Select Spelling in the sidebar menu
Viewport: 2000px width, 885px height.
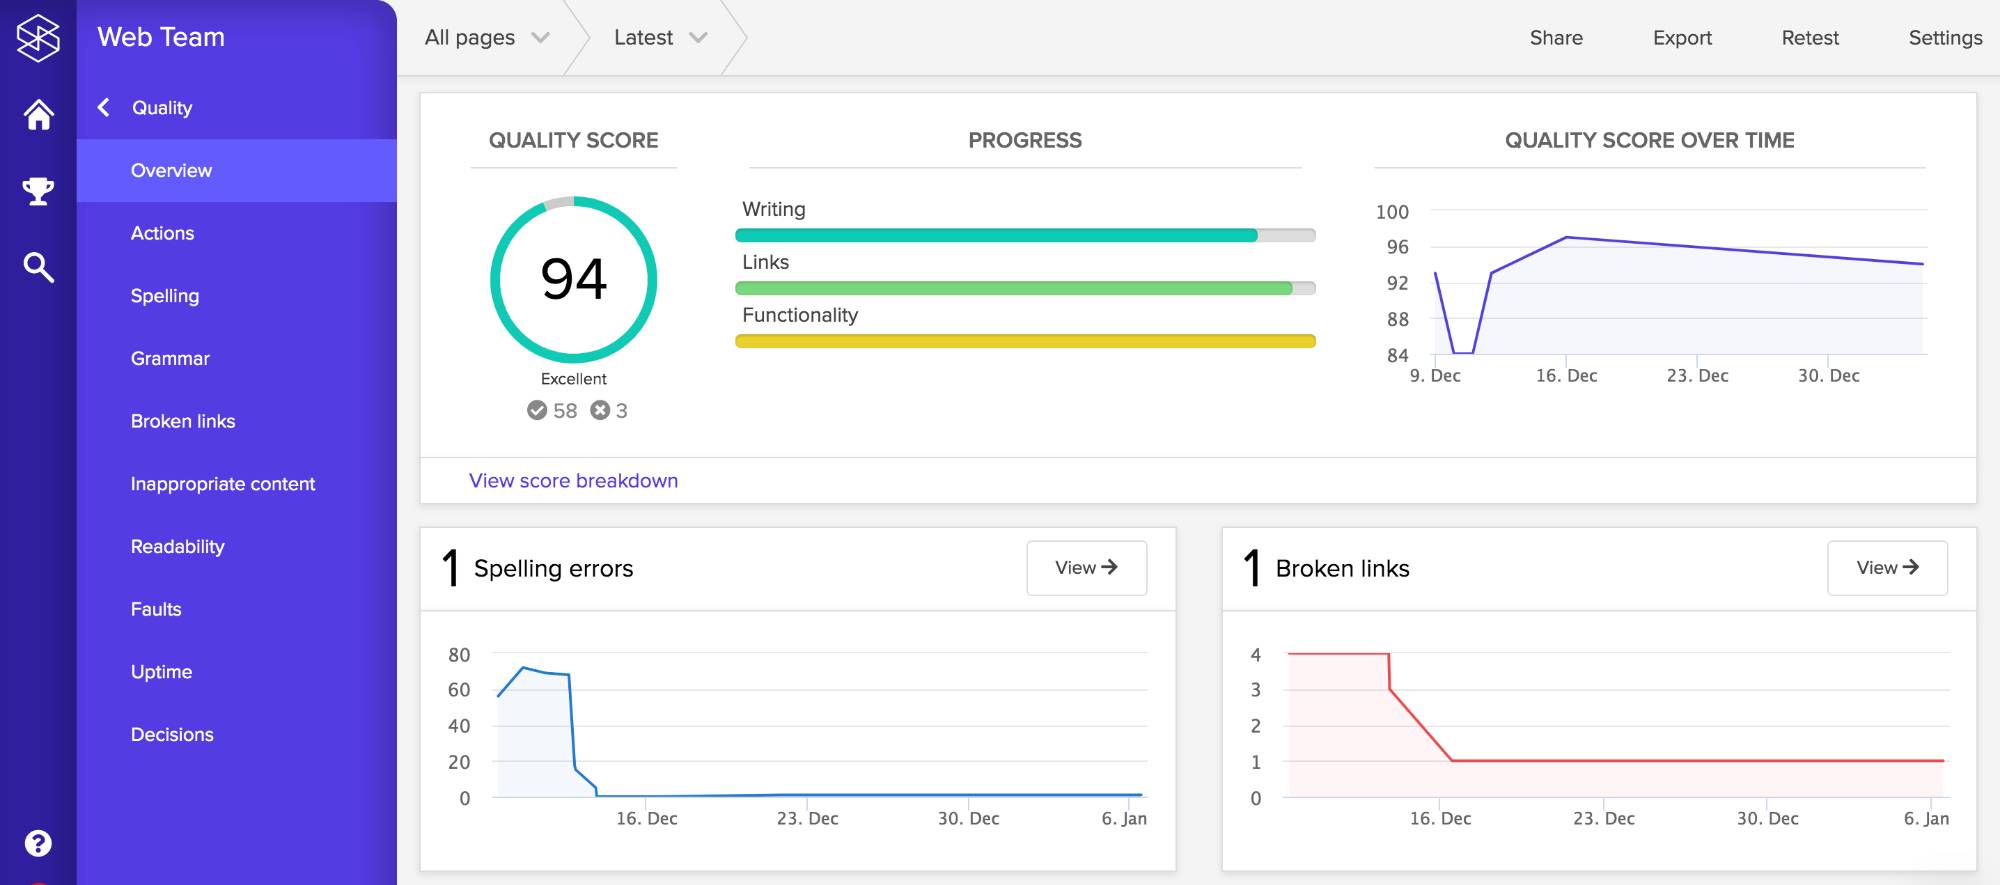[x=165, y=296]
